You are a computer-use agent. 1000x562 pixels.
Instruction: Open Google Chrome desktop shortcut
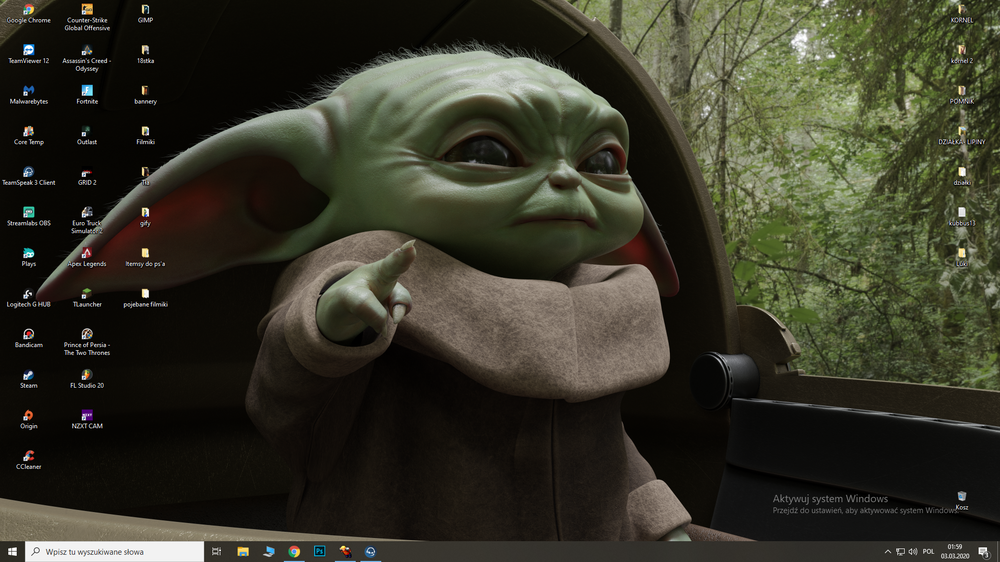click(x=29, y=14)
